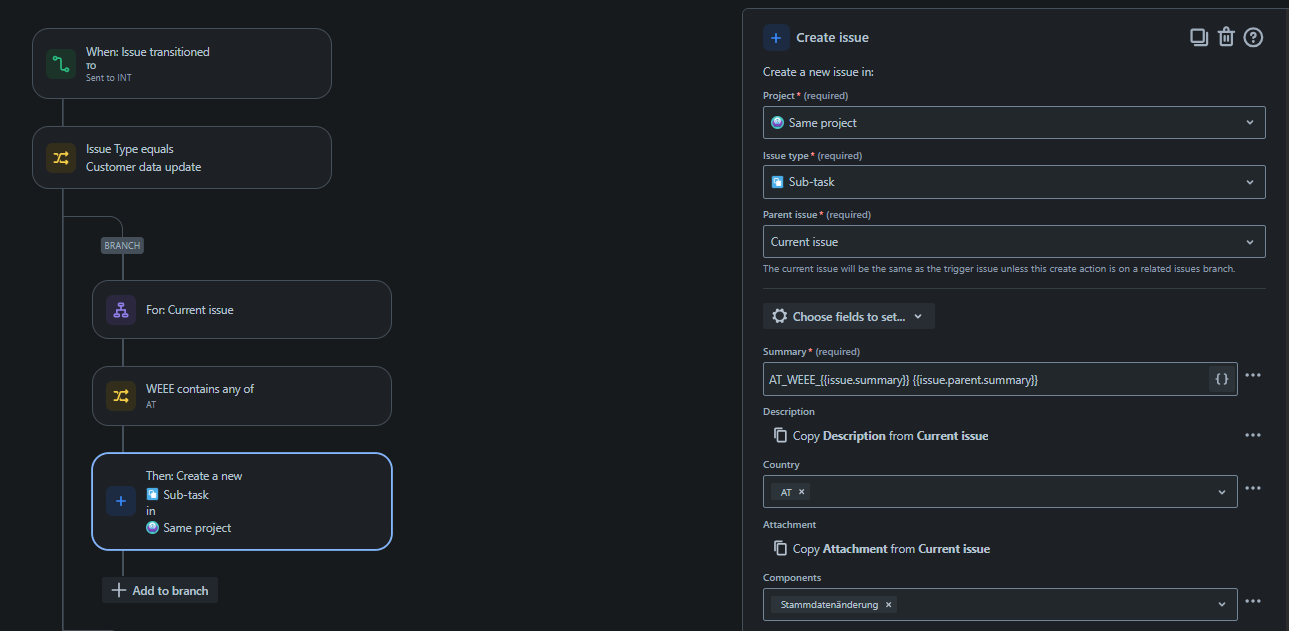Screen dimensions: 1289x631
Task: Click the duplicate component icon
Action: (1198, 37)
